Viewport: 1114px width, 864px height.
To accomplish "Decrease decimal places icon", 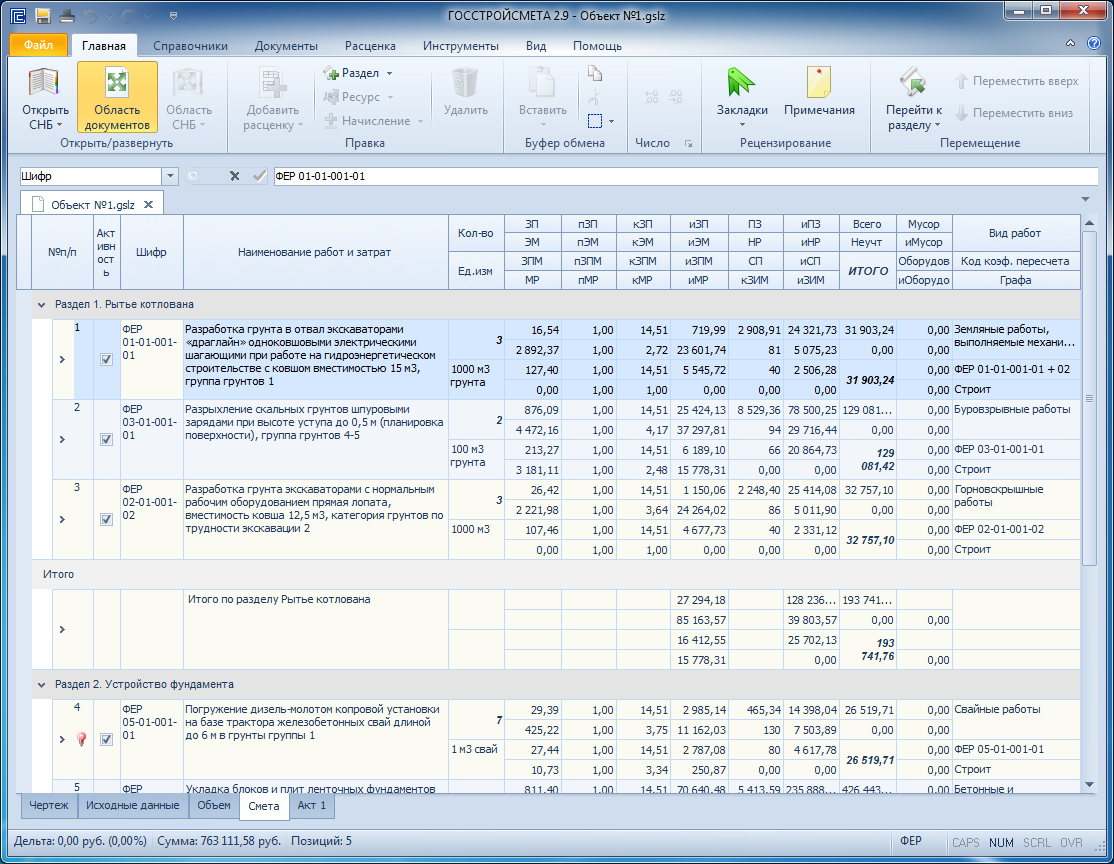I will 676,97.
